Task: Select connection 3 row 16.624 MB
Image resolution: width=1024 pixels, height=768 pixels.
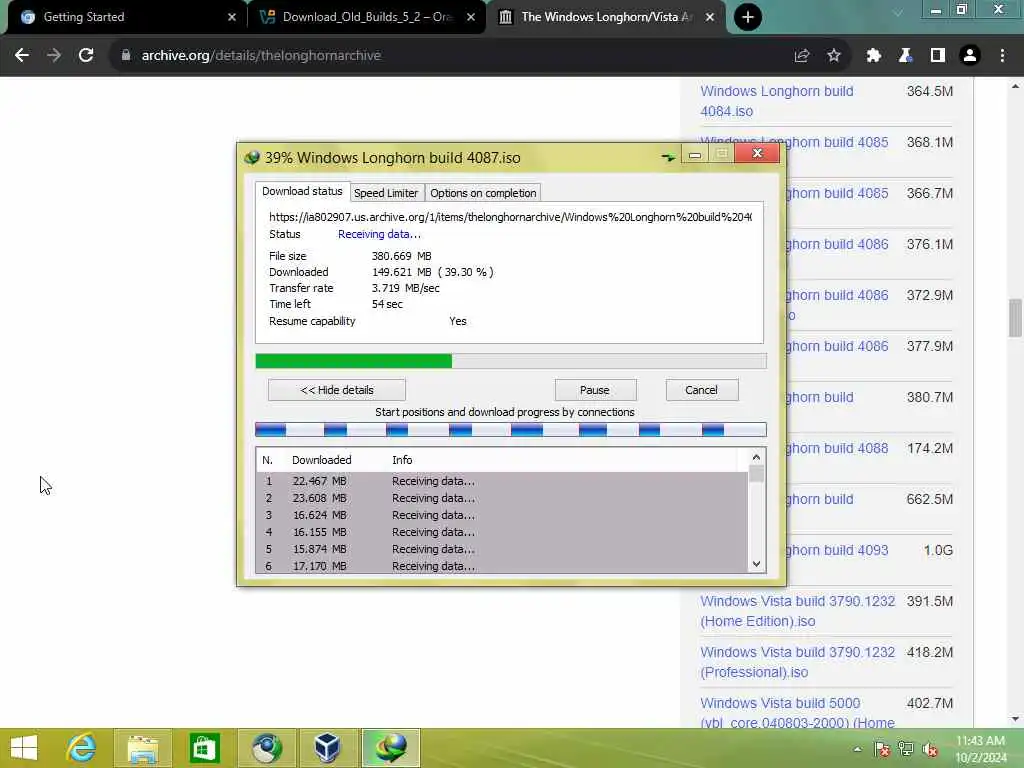Action: [x=502, y=515]
